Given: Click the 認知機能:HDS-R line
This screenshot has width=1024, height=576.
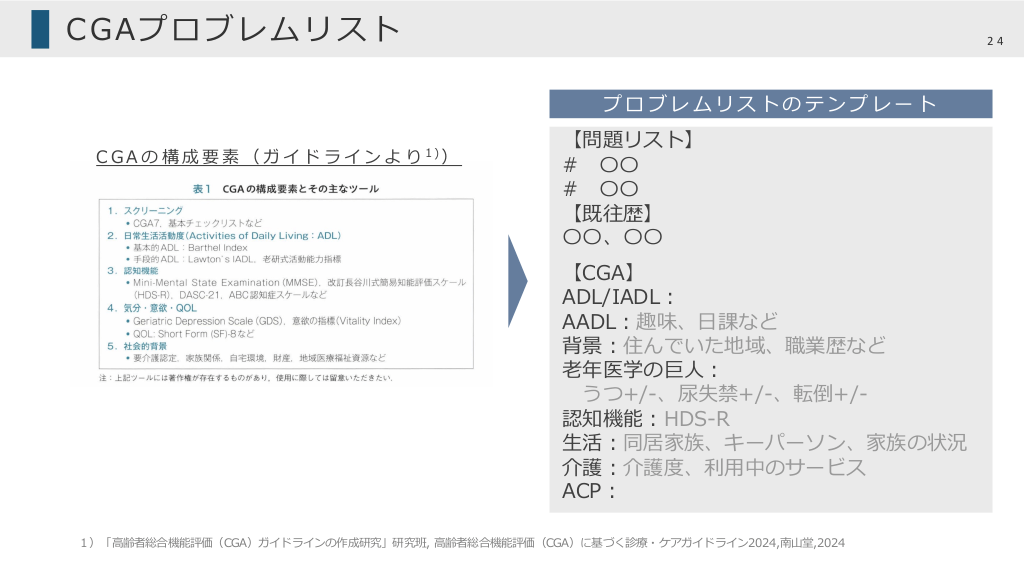Looking at the screenshot, I should click(x=646, y=418).
